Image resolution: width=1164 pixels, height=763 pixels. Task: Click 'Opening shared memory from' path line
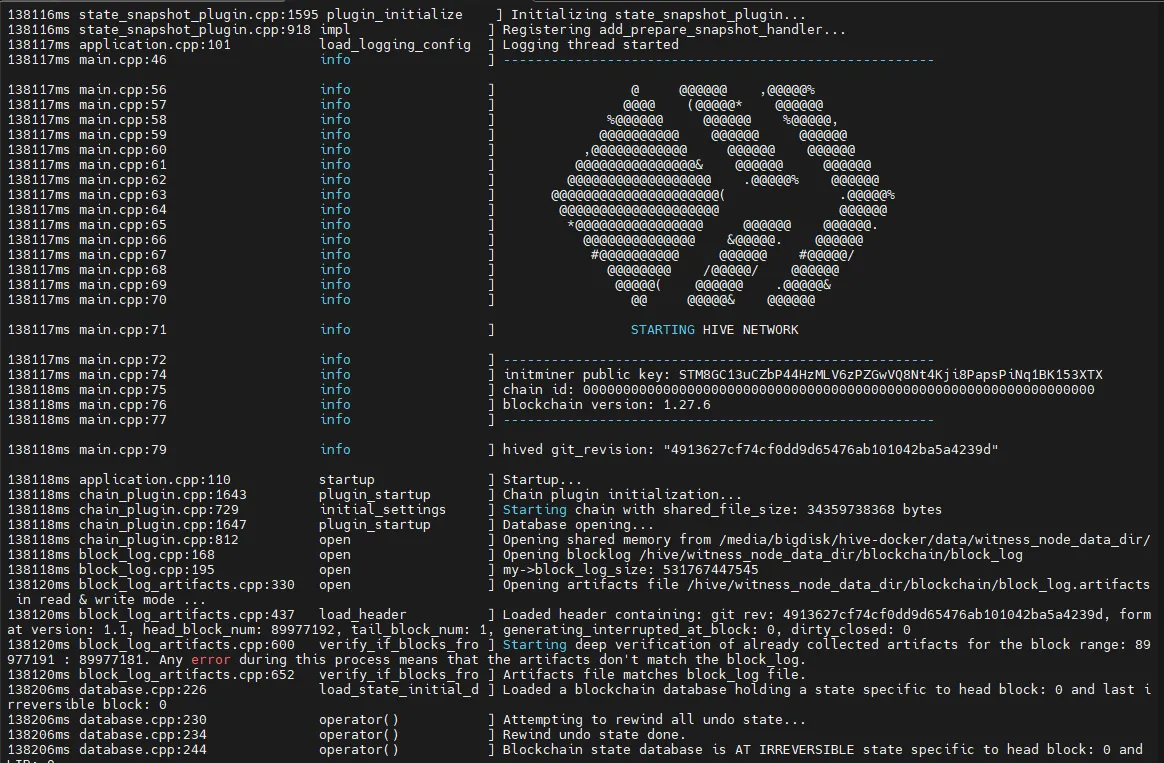point(826,540)
